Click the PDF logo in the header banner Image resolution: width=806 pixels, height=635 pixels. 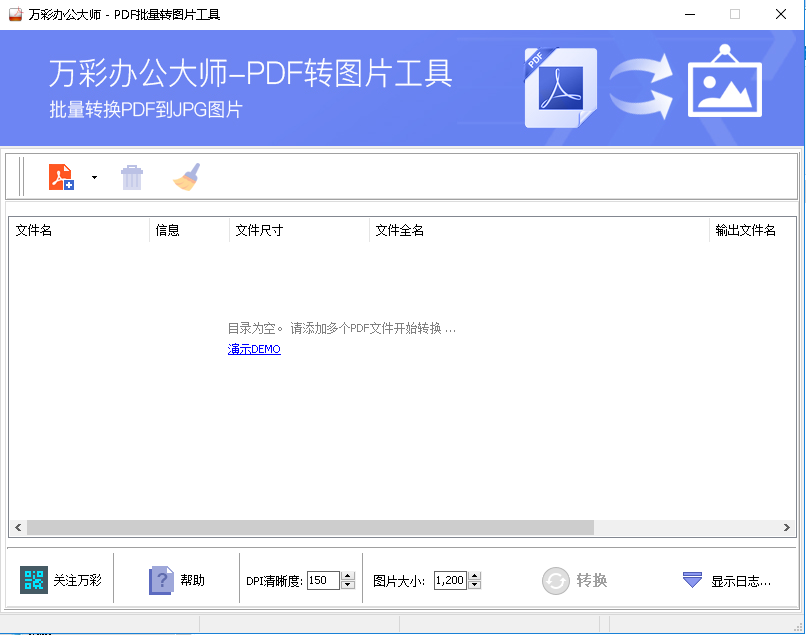(x=560, y=88)
